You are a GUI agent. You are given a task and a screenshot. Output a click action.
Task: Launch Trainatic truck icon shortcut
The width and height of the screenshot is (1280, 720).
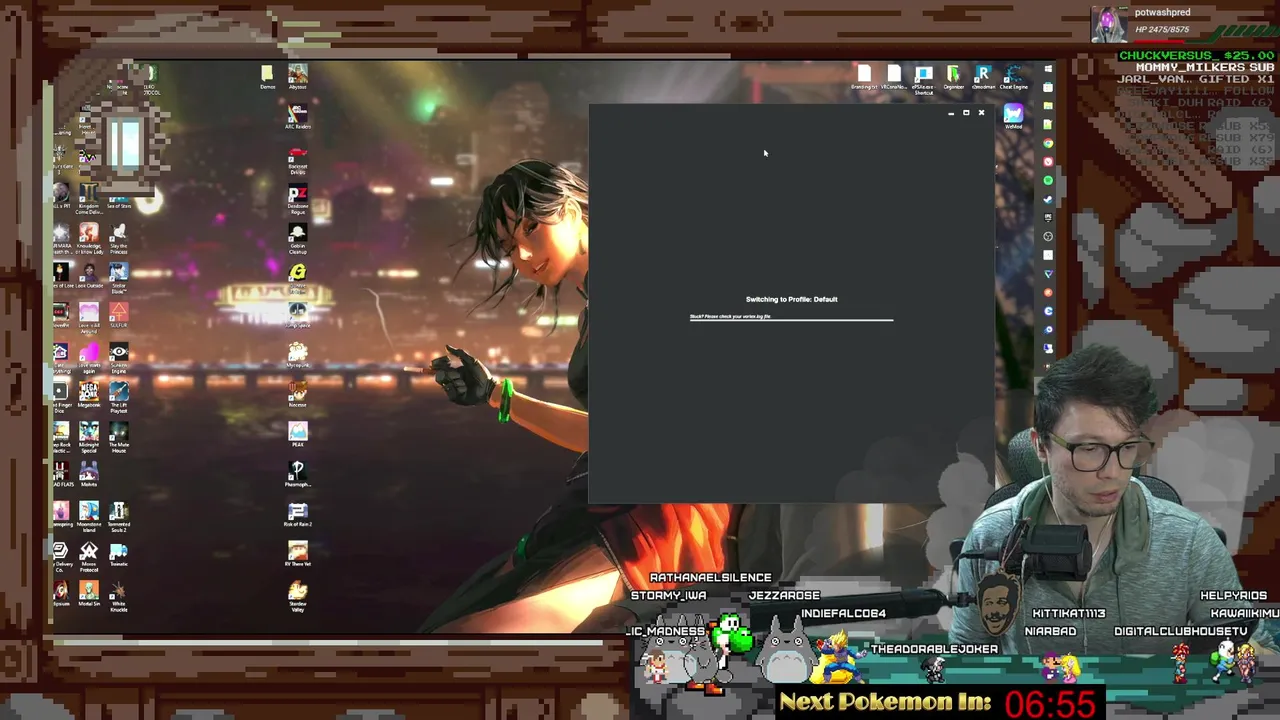coord(119,553)
